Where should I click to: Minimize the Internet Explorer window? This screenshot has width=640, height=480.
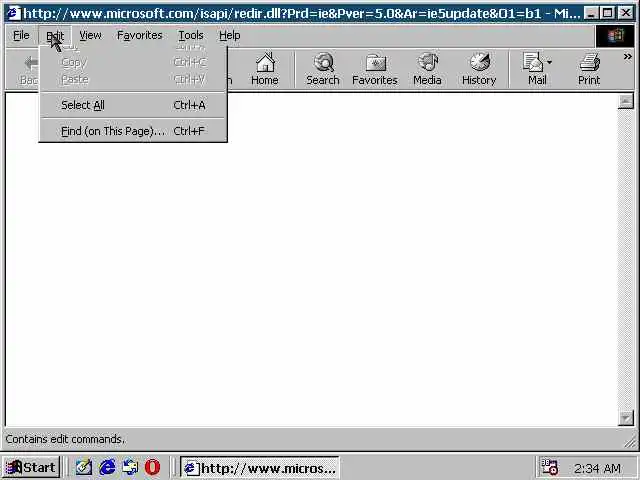coord(591,13)
